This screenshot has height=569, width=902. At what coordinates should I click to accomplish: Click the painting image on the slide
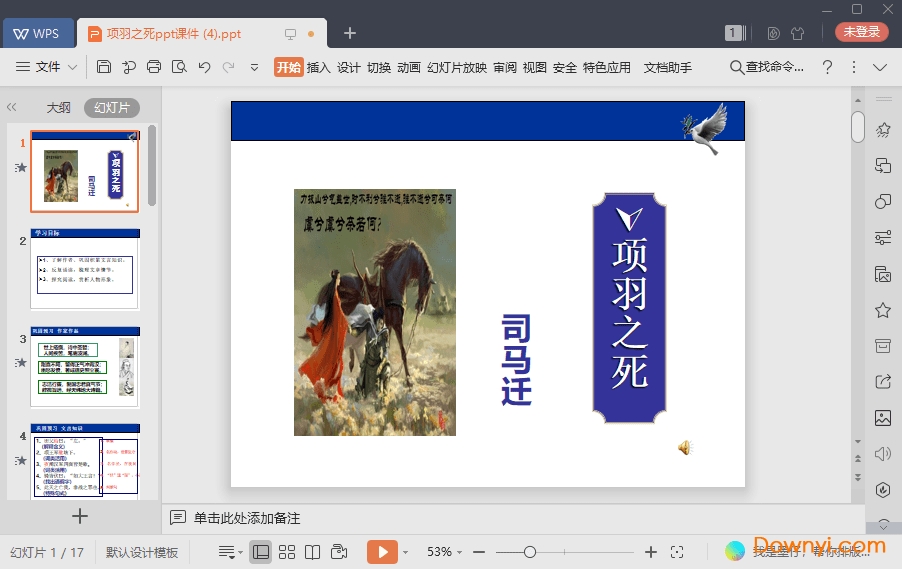tap(374, 312)
